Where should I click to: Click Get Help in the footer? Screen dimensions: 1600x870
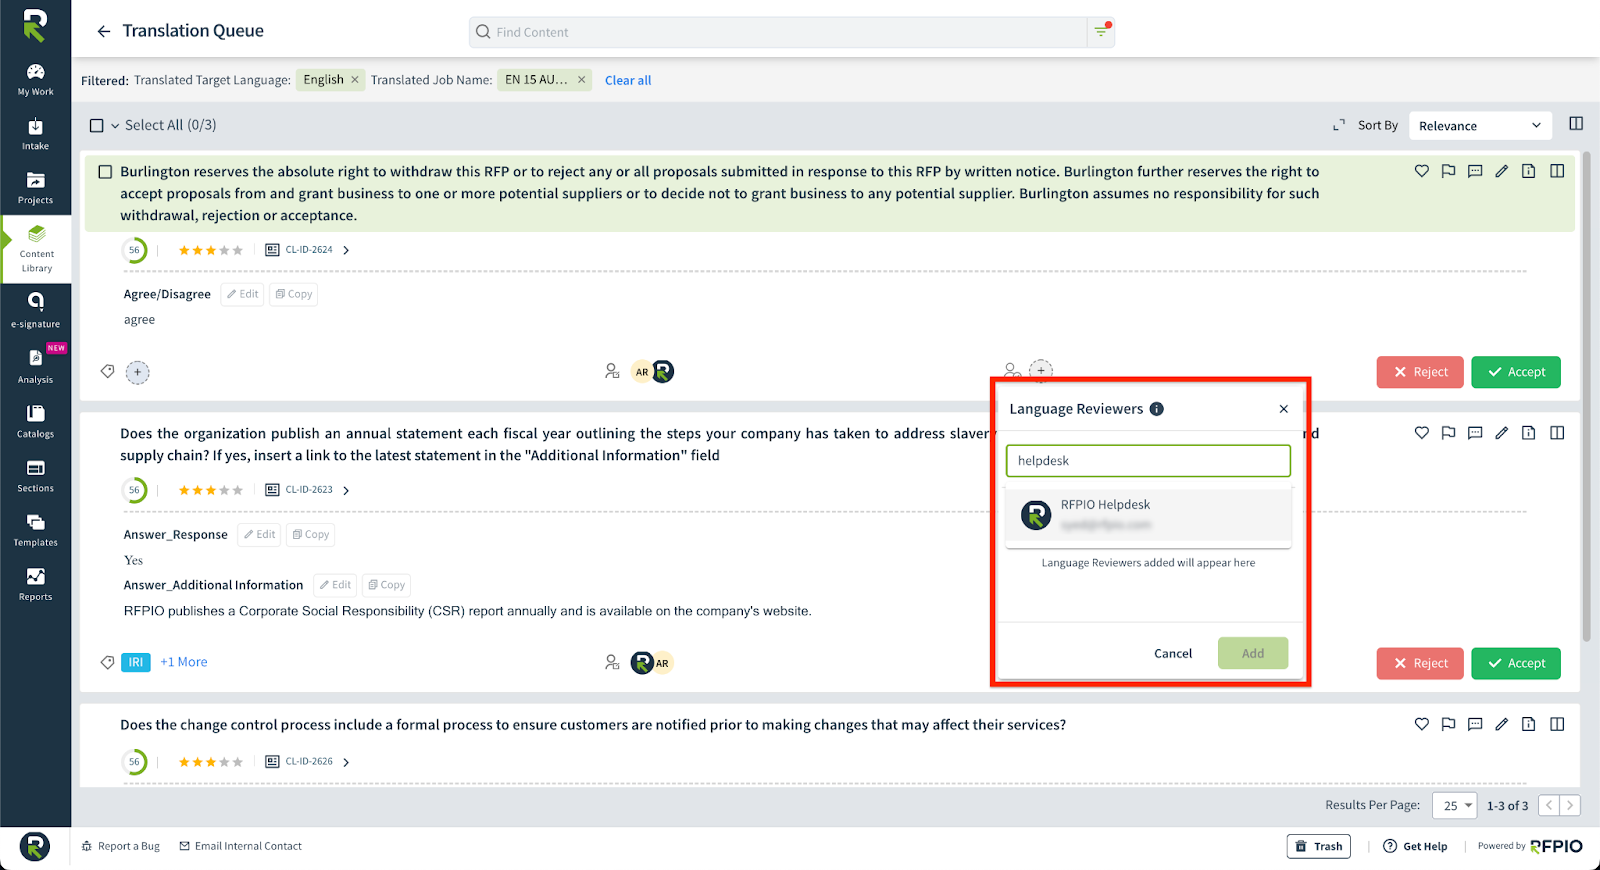coord(1415,846)
